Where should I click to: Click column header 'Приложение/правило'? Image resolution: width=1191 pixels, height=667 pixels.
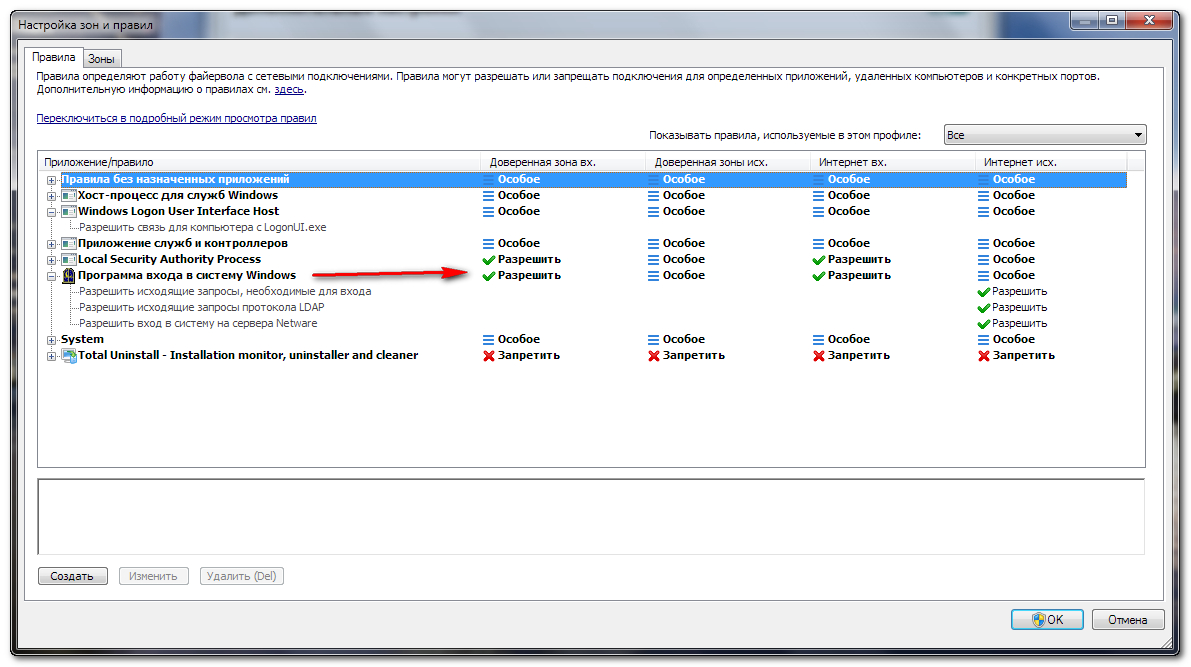259,162
